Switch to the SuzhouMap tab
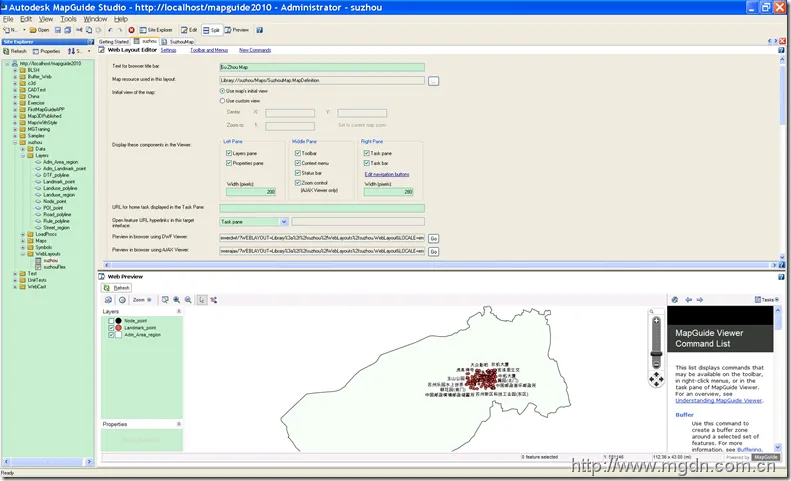The height and width of the screenshot is (481, 791). pyautogui.click(x=178, y=42)
